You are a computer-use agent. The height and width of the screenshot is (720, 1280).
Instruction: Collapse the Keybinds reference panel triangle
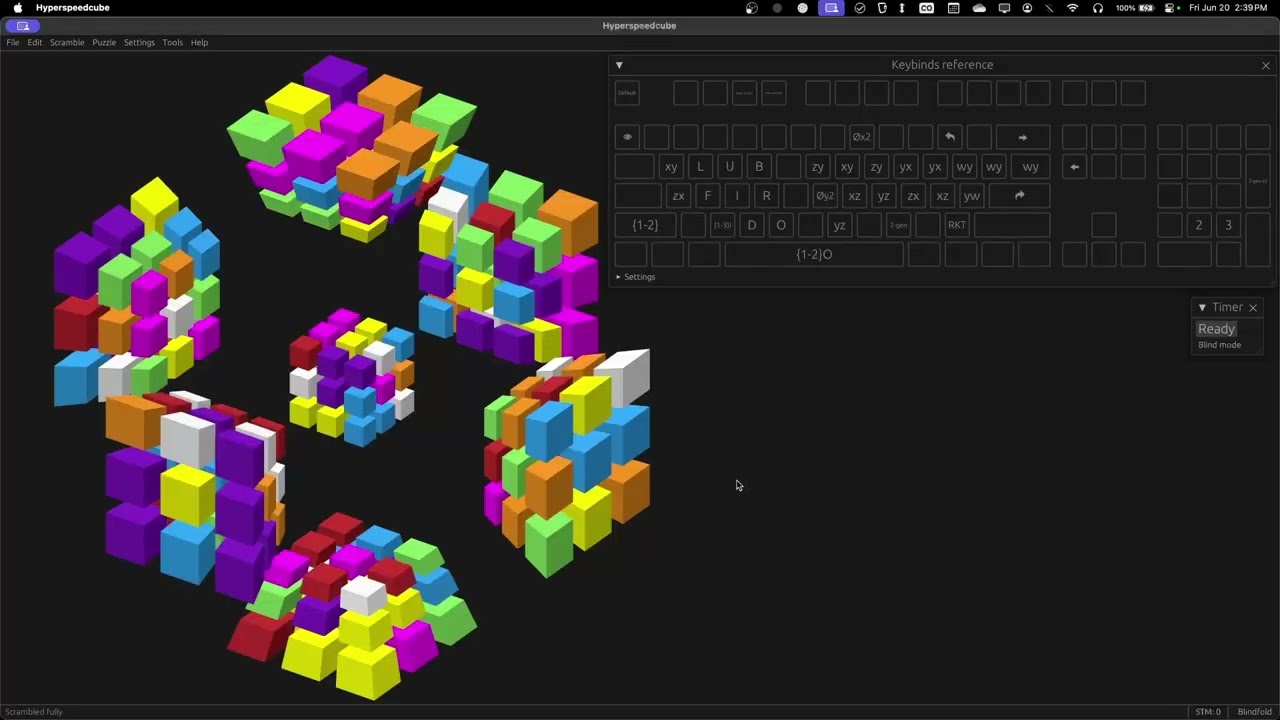(x=619, y=65)
